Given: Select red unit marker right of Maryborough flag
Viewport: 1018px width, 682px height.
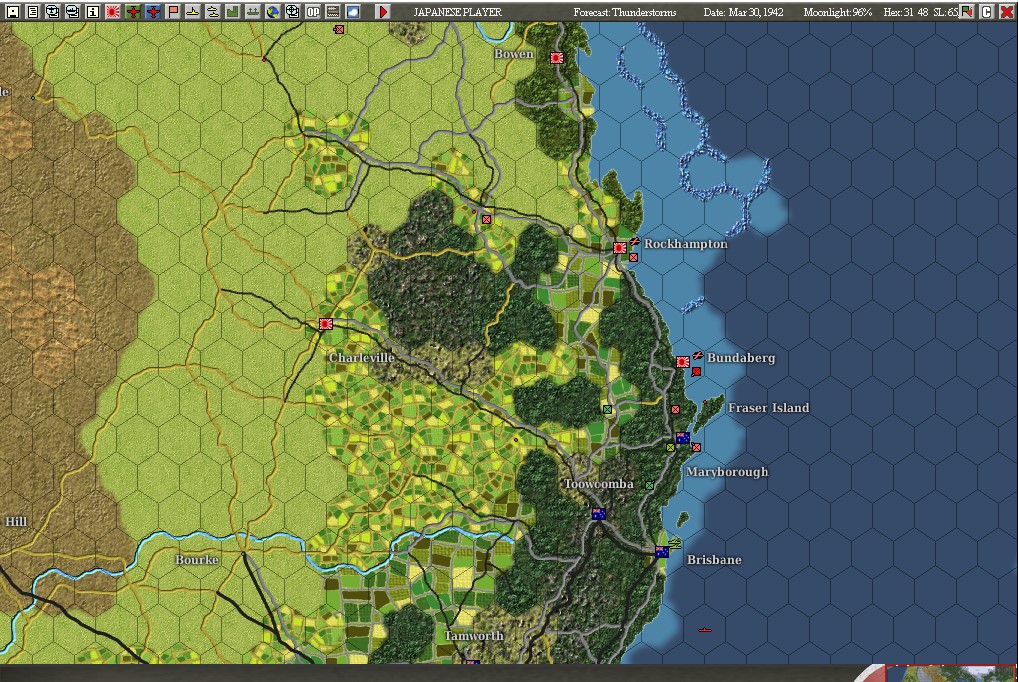Looking at the screenshot, I should point(696,447).
